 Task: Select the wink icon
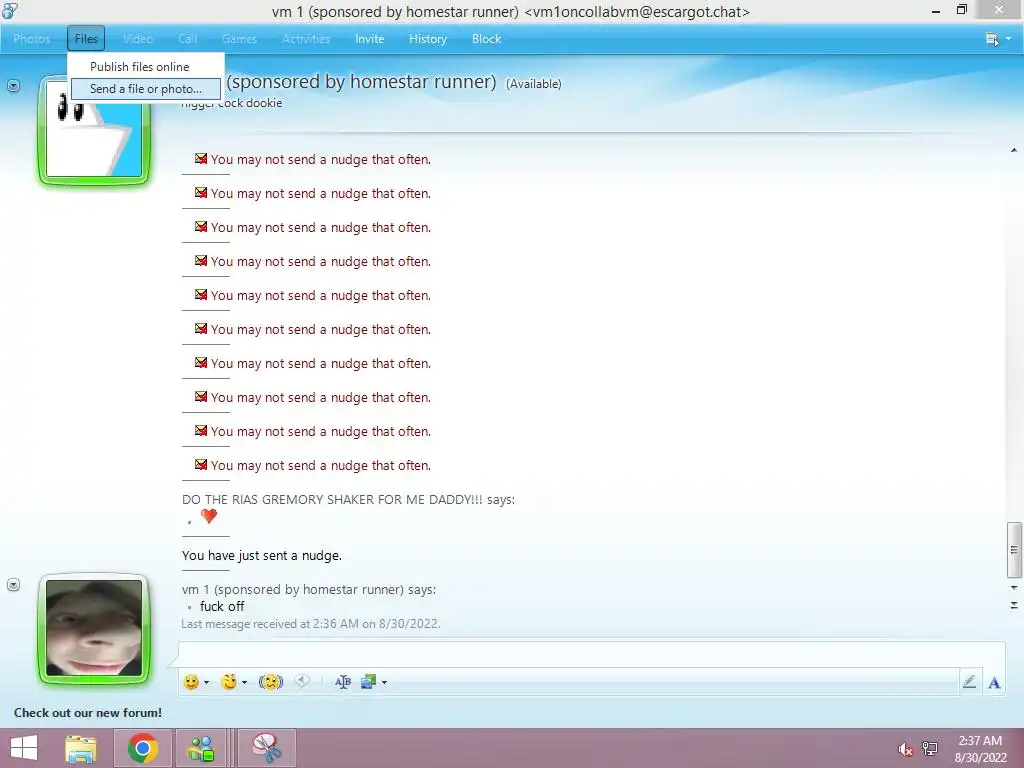point(229,682)
